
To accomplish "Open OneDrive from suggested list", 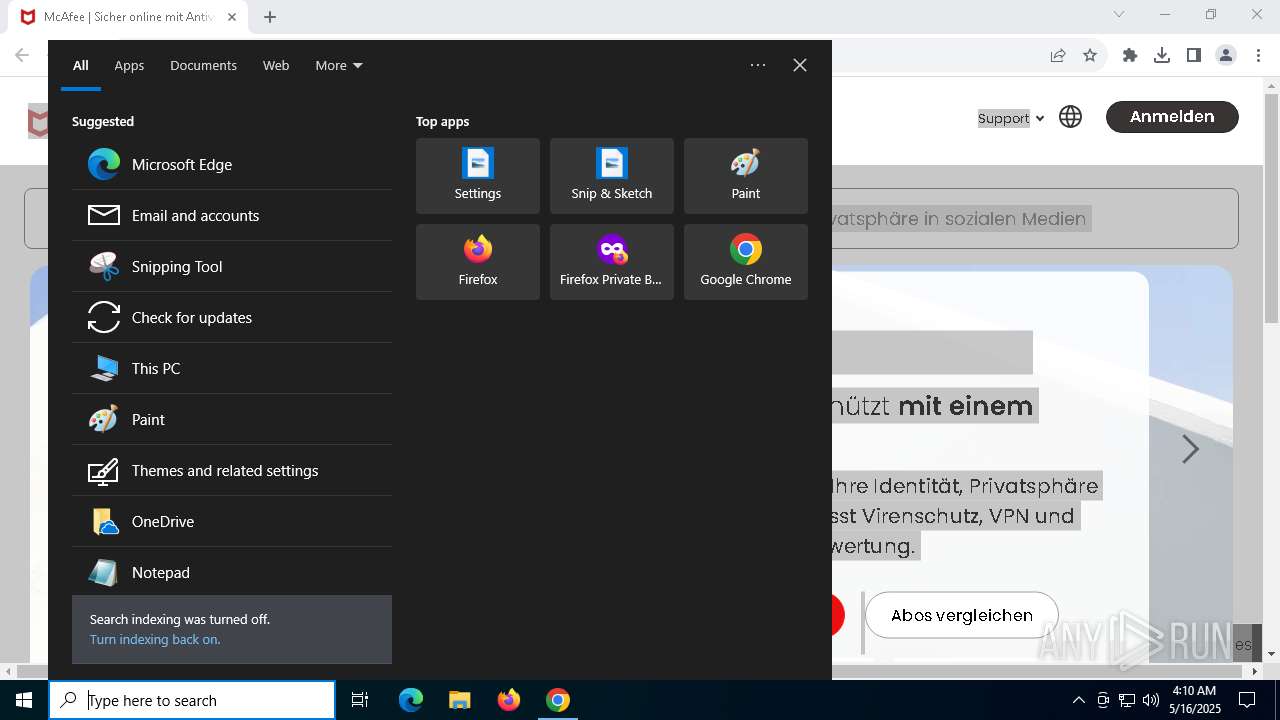I will [x=232, y=521].
